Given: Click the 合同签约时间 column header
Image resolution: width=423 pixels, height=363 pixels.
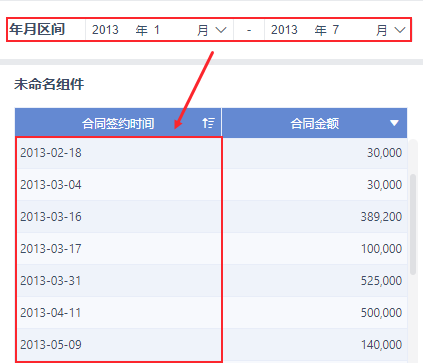Looking at the screenshot, I should 118,123.
